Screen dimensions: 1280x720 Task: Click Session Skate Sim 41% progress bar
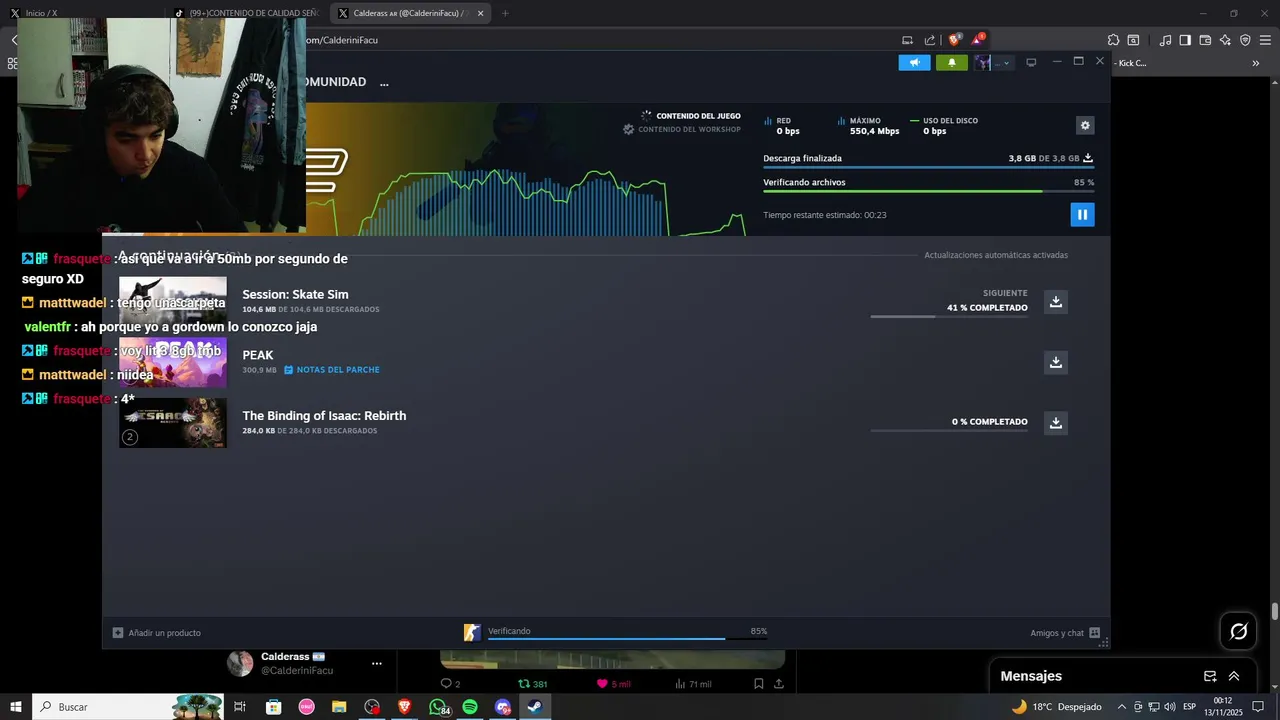pyautogui.click(x=949, y=316)
